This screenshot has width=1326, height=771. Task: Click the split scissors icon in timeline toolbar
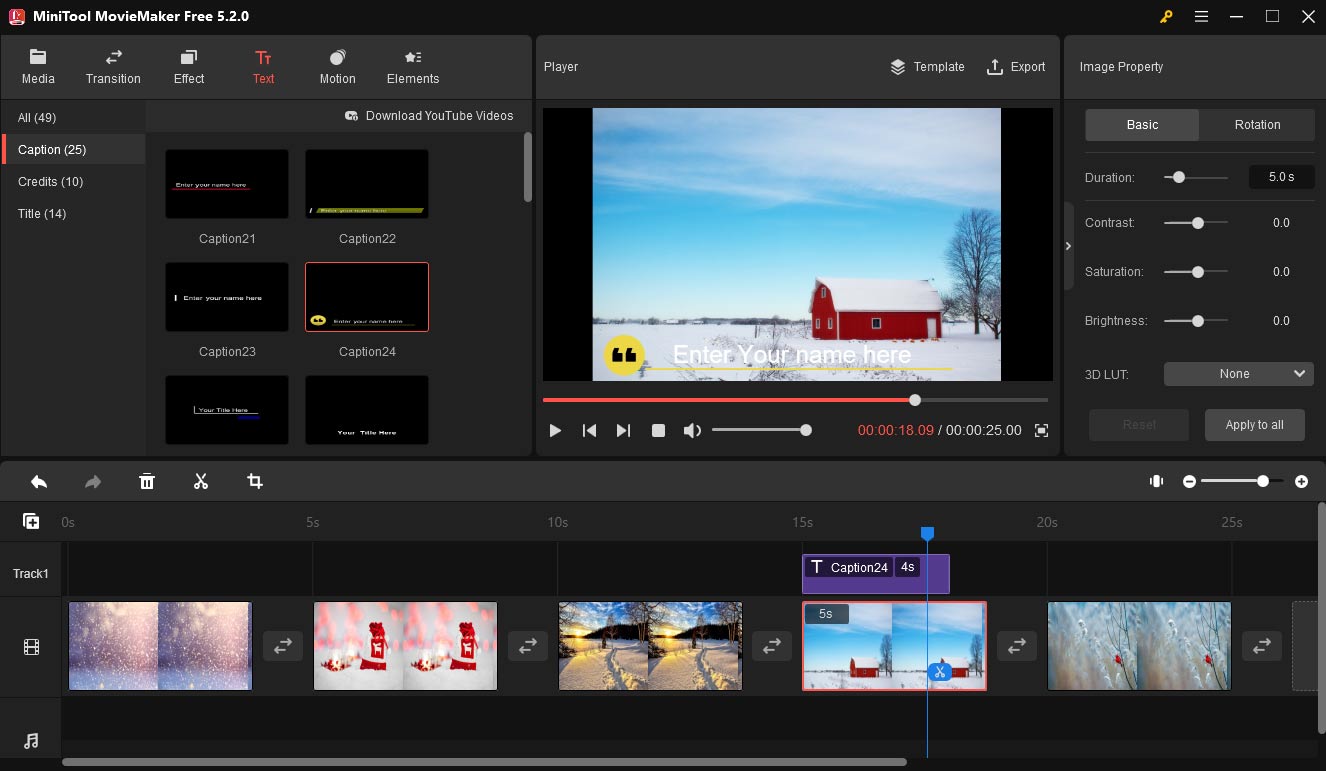click(201, 482)
